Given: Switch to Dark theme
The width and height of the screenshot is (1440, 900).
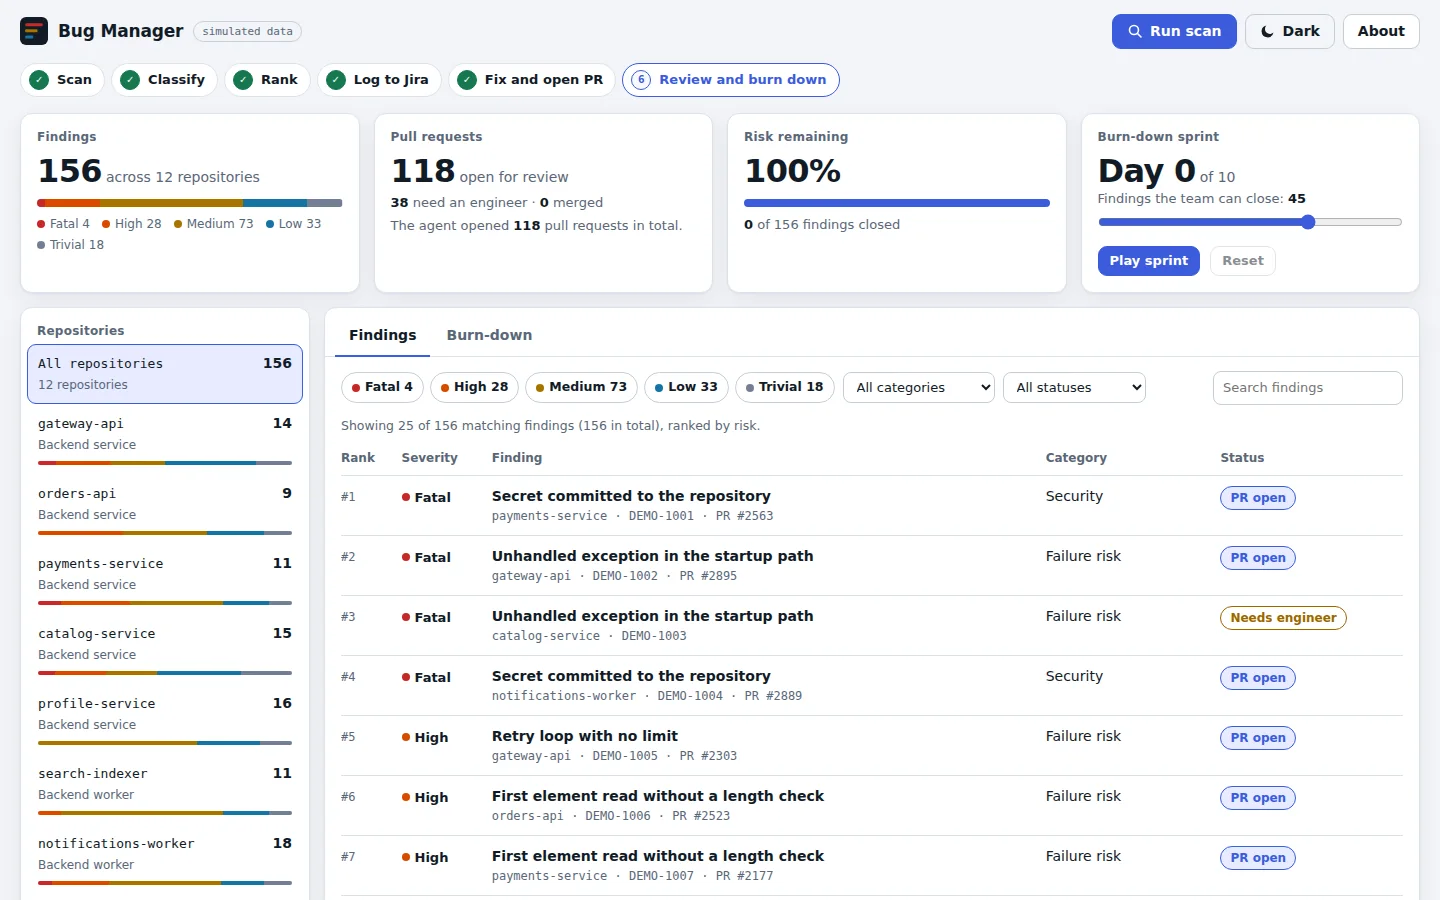Looking at the screenshot, I should [x=1290, y=31].
